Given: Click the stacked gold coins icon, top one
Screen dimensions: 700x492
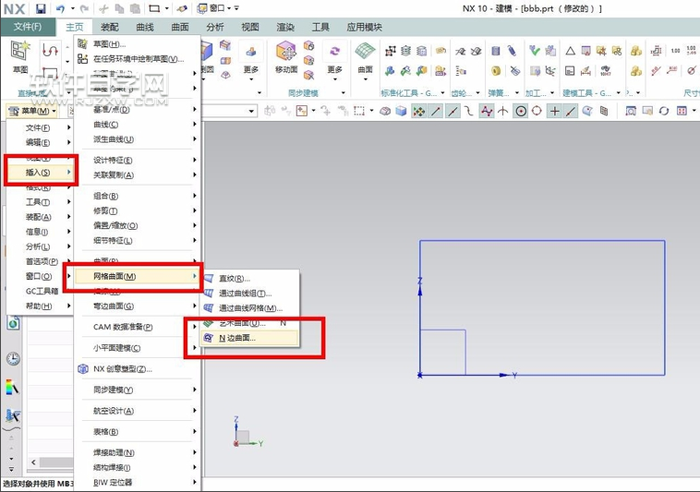Looking at the screenshot, I should [x=636, y=51].
